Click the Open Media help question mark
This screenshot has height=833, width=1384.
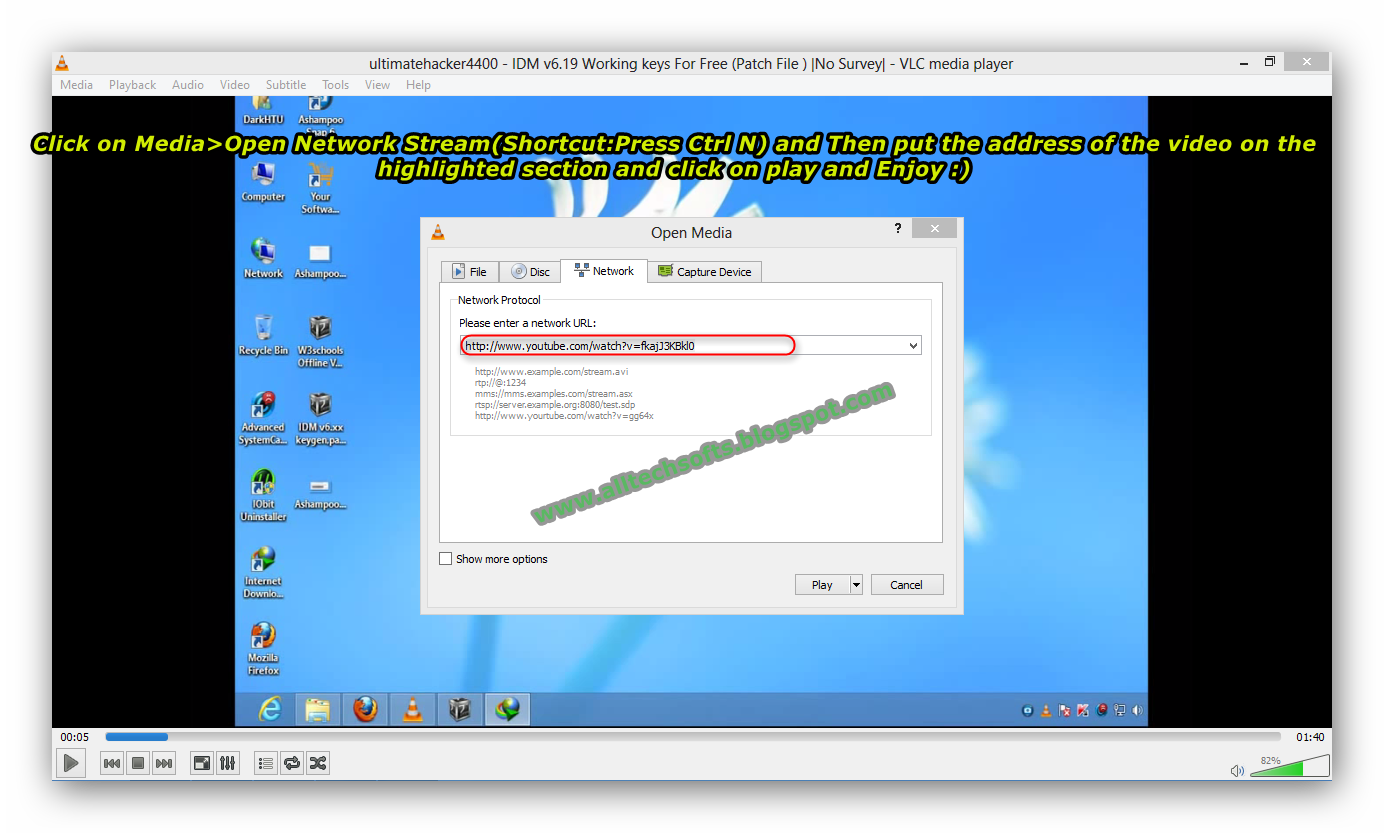(897, 228)
